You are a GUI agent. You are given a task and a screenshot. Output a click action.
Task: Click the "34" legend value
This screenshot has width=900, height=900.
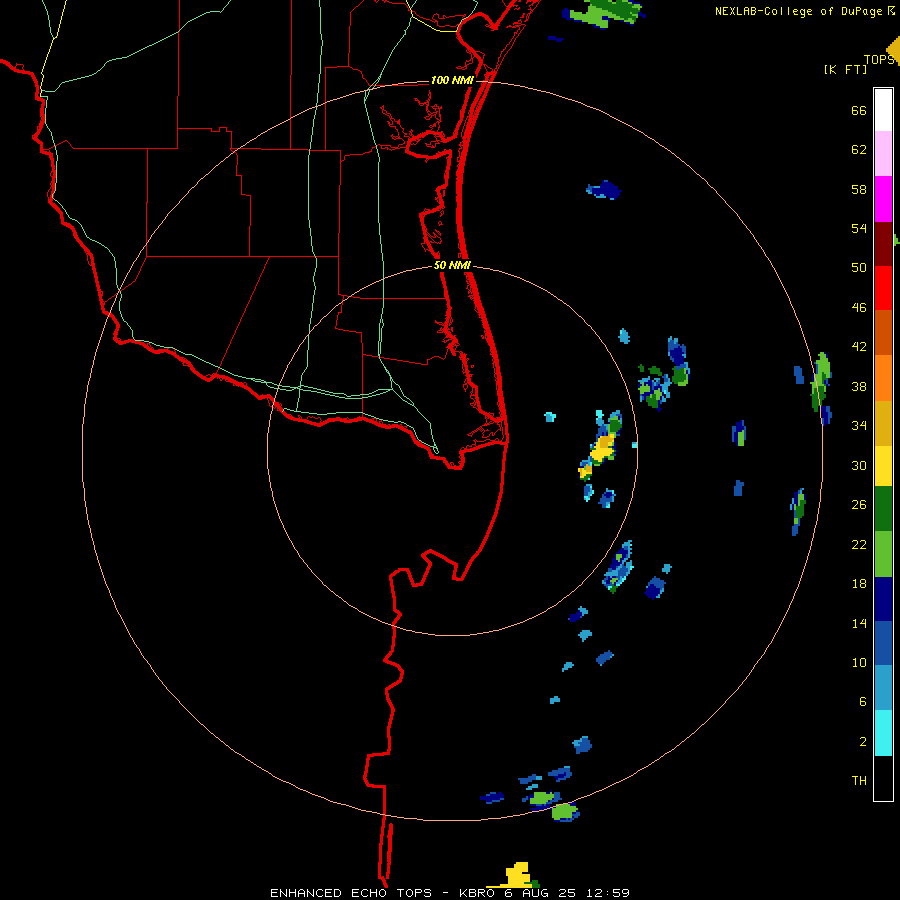[859, 426]
